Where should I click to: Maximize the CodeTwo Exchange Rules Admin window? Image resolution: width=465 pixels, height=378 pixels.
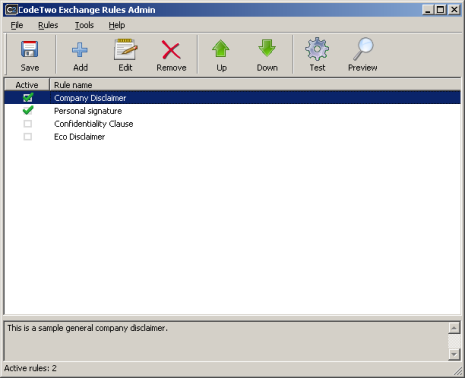[x=441, y=10]
